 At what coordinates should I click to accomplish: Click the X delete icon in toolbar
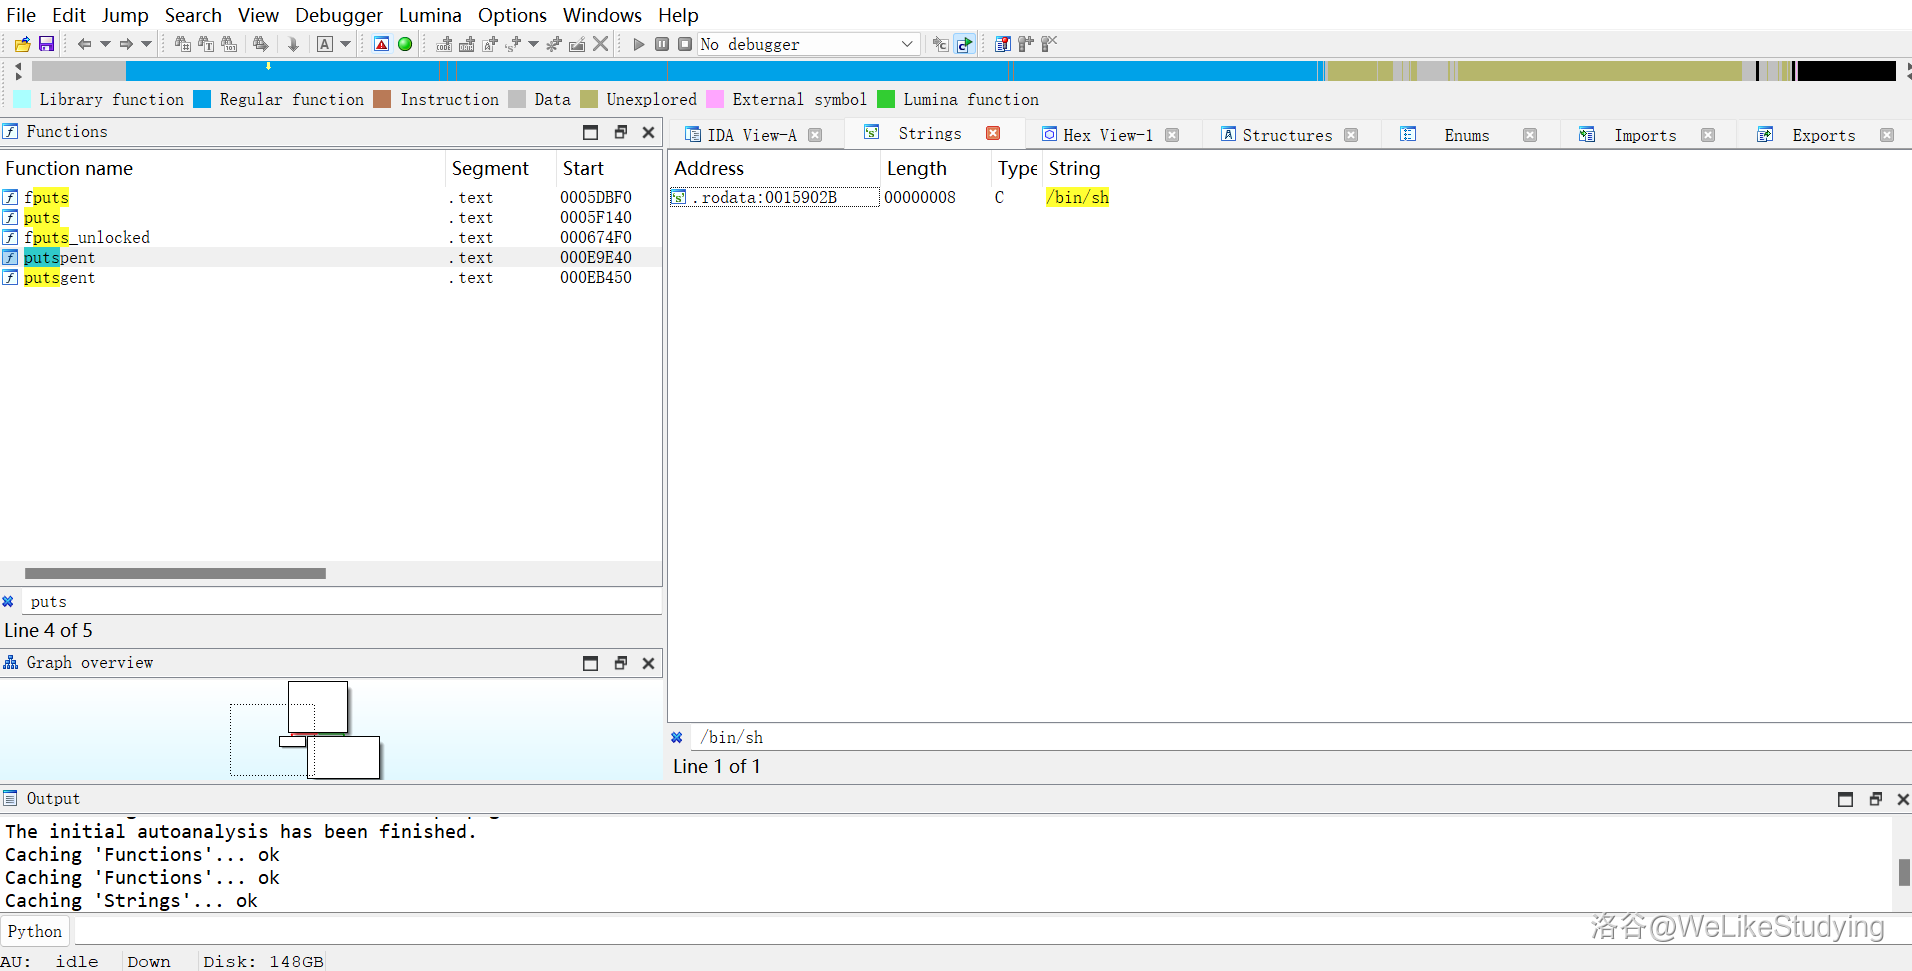click(x=600, y=44)
